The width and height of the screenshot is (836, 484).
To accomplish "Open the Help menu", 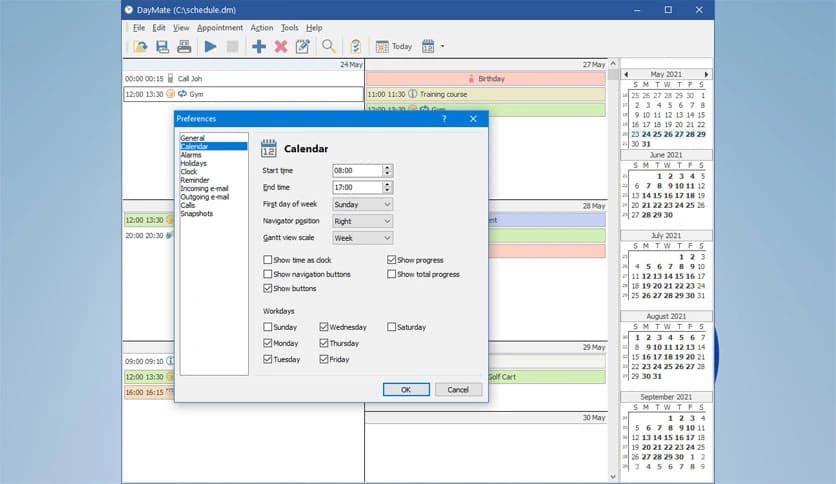I will 314,28.
